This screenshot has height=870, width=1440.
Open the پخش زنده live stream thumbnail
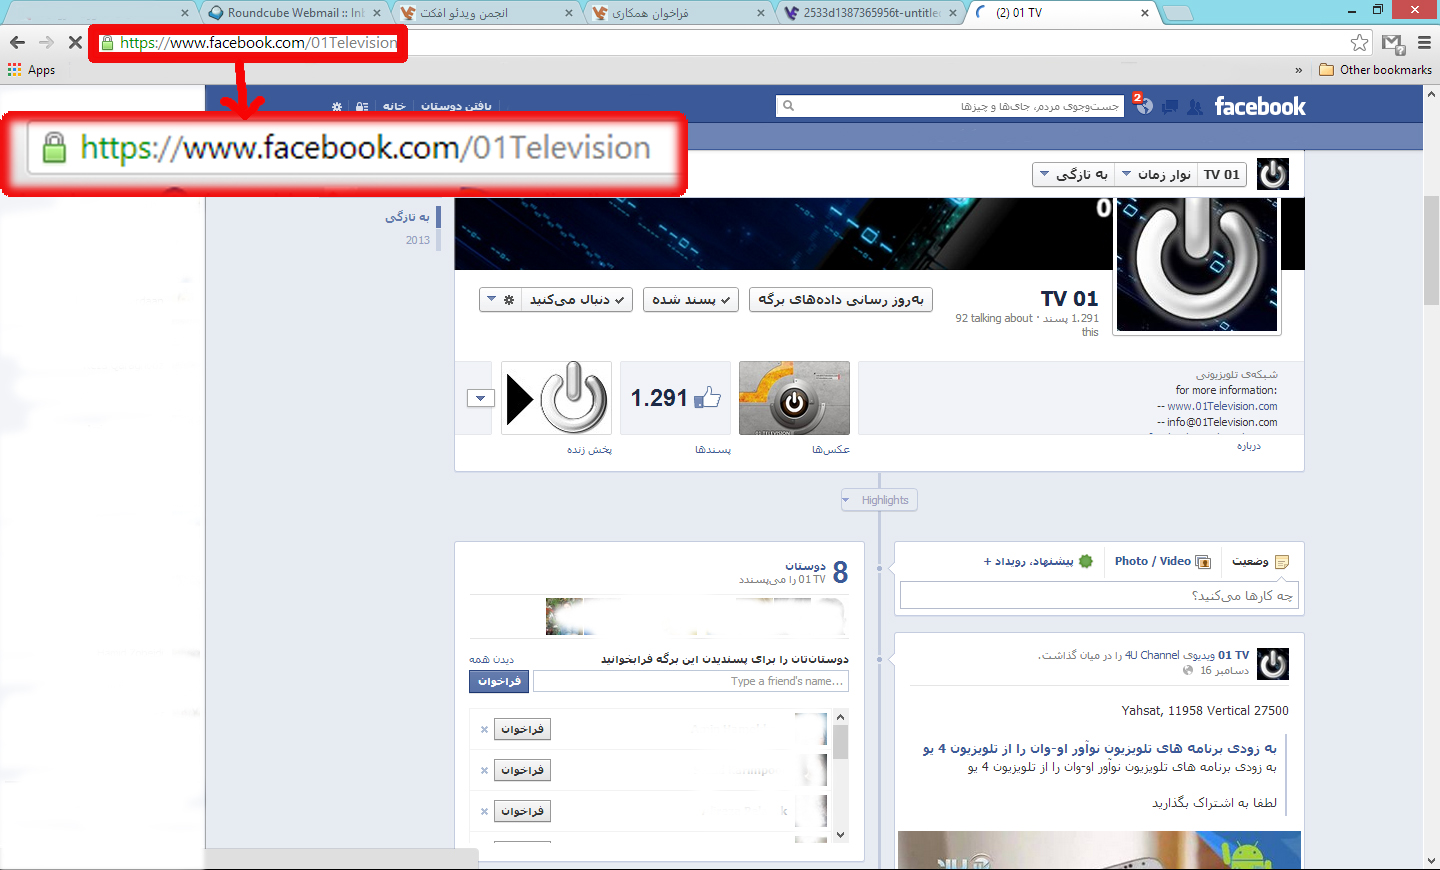(556, 398)
